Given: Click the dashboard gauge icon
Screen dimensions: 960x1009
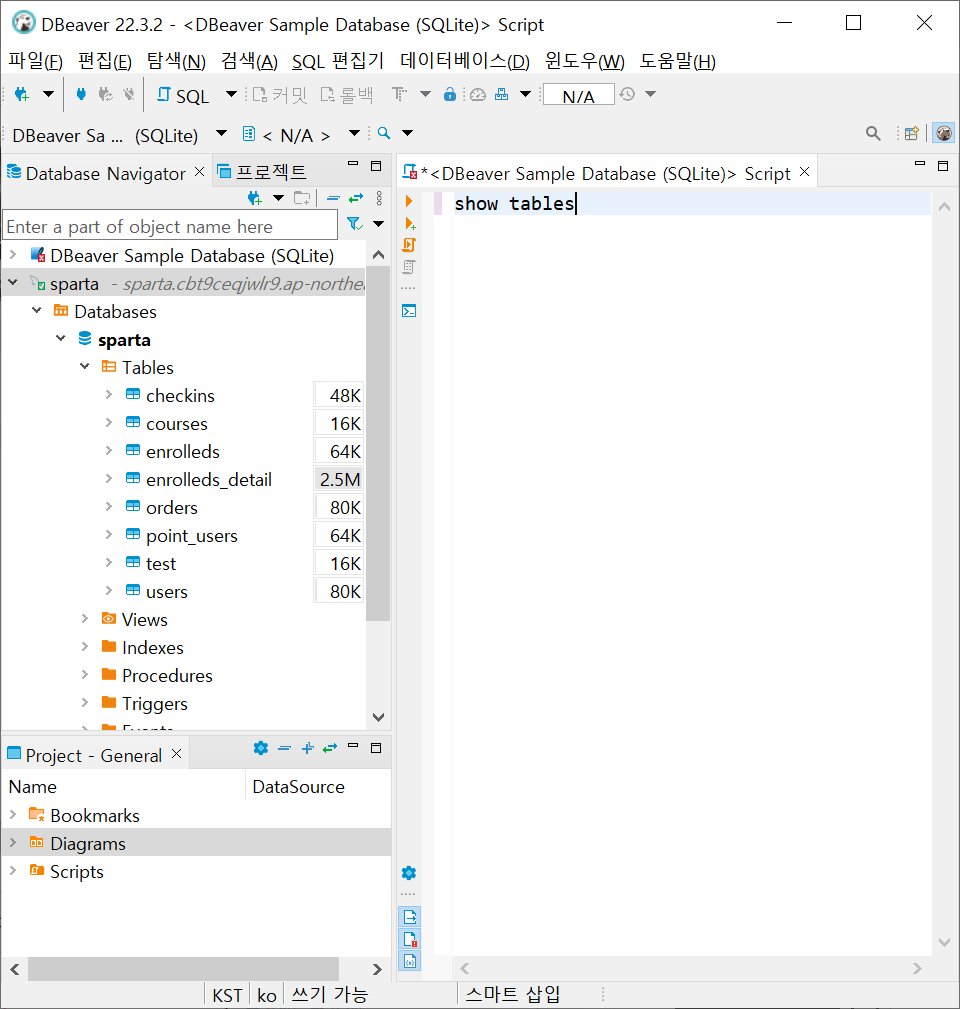Looking at the screenshot, I should click(477, 95).
